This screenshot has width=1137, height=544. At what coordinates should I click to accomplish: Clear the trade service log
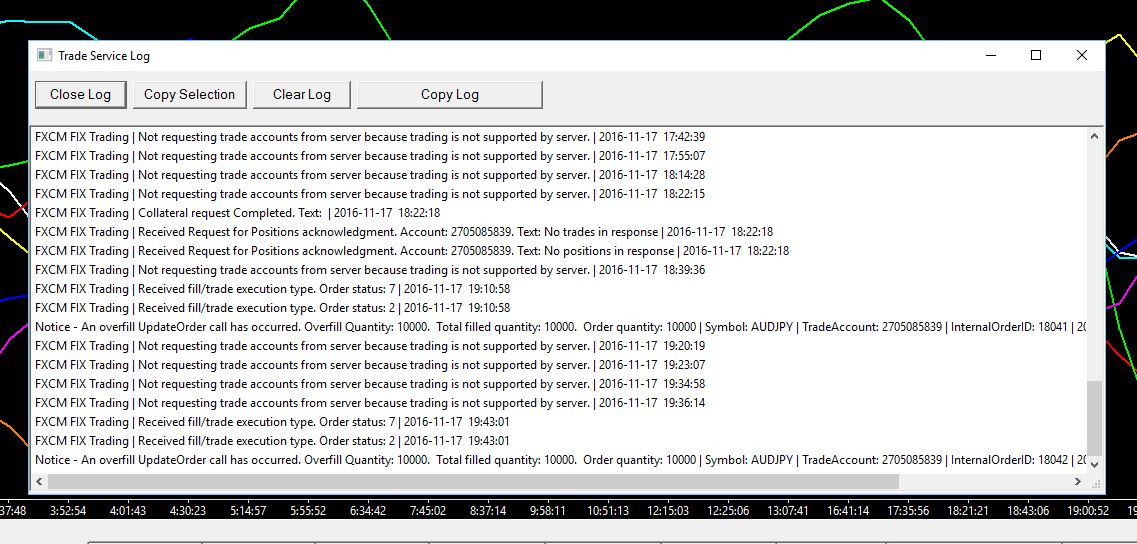tap(302, 94)
